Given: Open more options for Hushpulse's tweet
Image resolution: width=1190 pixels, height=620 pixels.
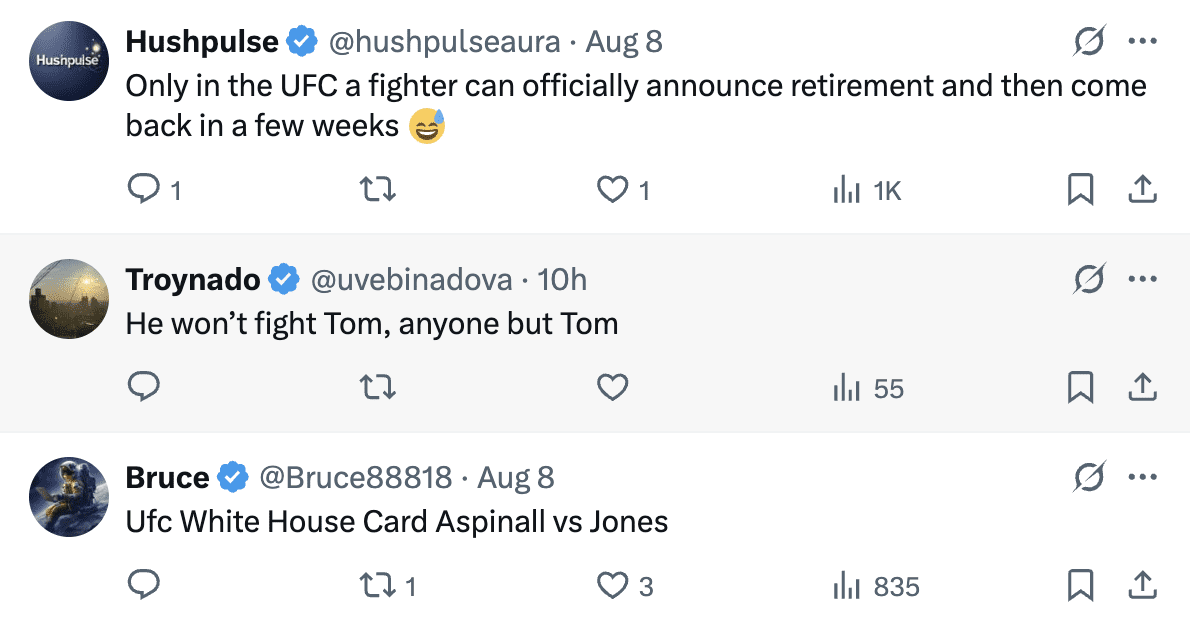Looking at the screenshot, I should (x=1142, y=42).
